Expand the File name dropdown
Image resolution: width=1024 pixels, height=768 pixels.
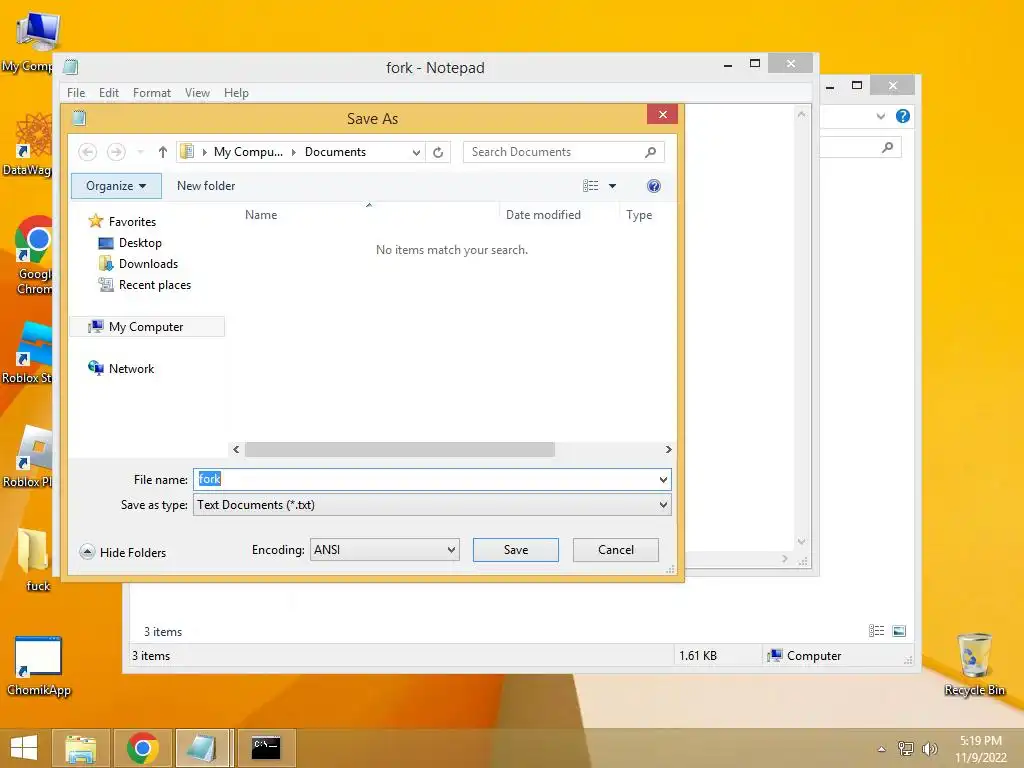(663, 479)
